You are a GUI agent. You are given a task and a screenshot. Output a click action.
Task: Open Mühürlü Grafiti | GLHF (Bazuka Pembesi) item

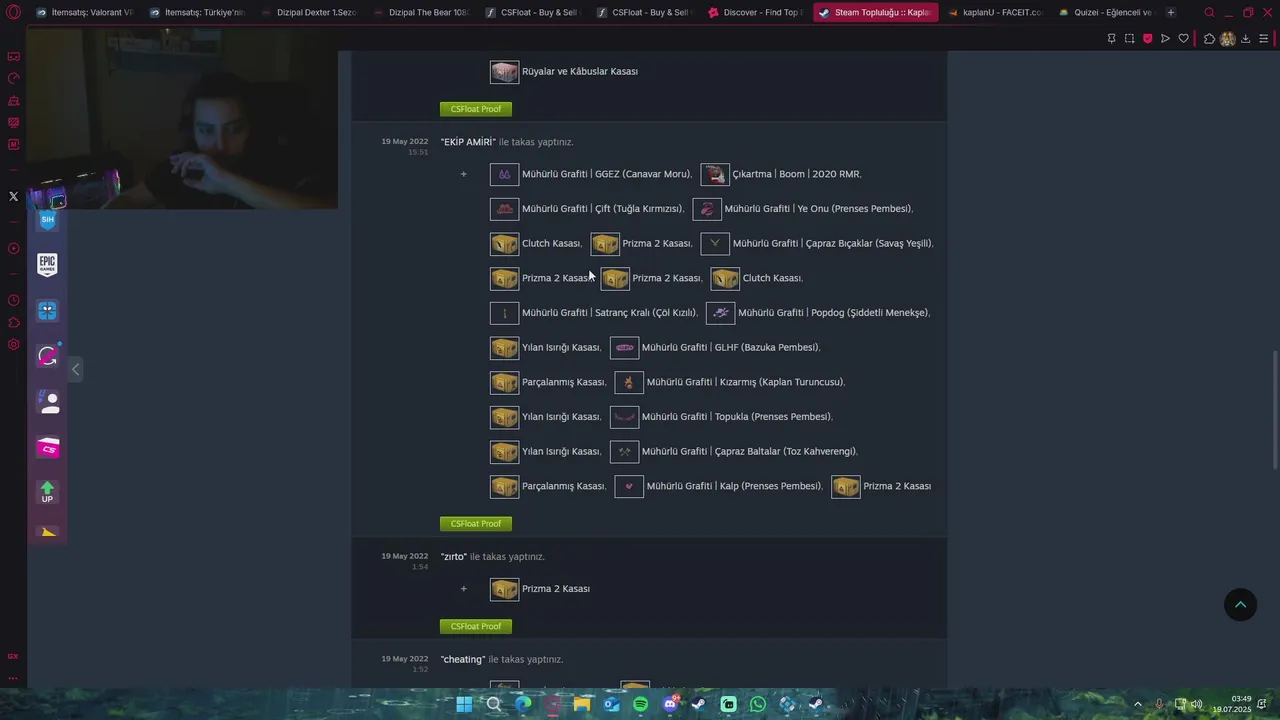(x=730, y=347)
